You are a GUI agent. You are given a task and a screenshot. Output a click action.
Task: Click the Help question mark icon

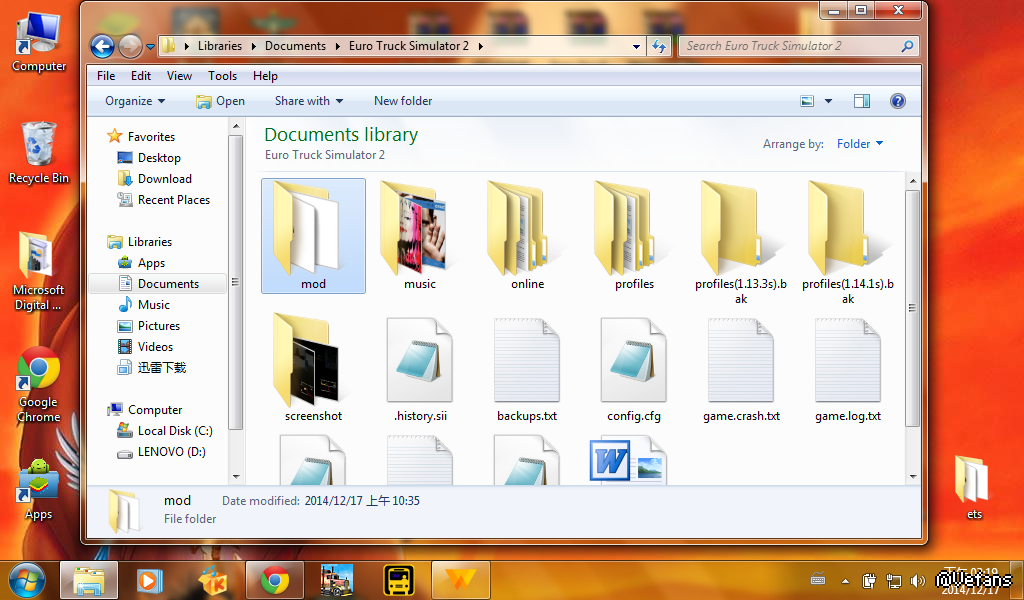897,101
